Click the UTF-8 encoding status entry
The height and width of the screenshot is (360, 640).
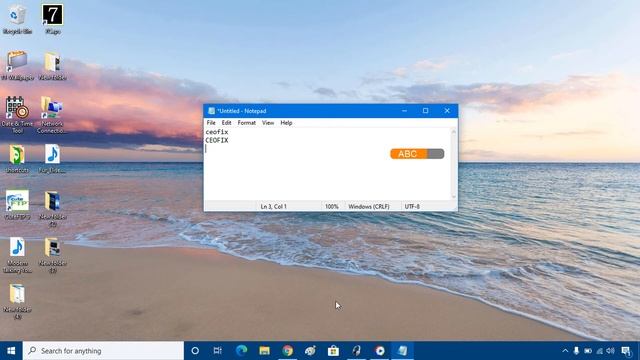coord(412,207)
